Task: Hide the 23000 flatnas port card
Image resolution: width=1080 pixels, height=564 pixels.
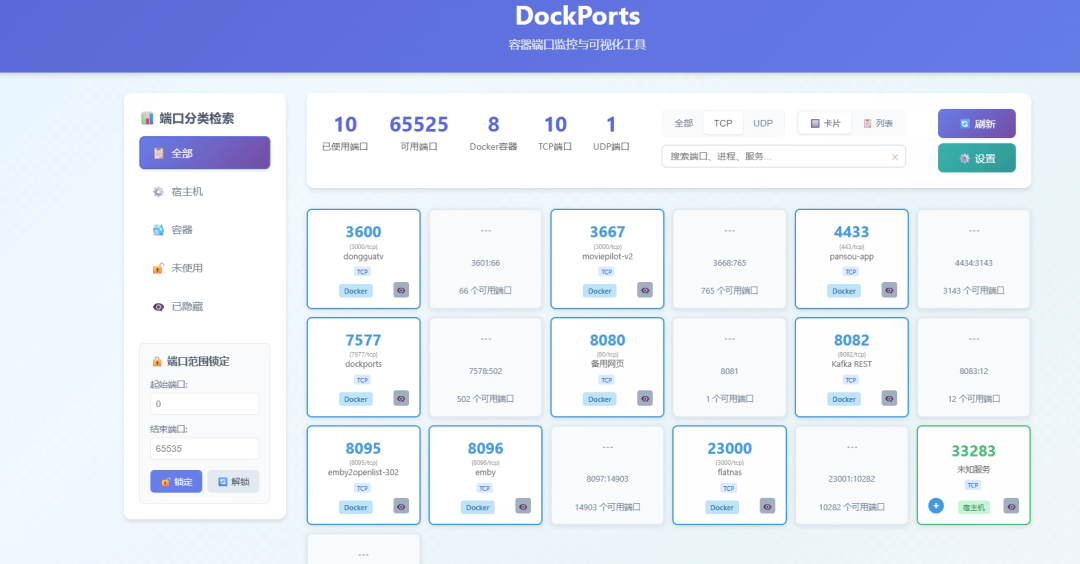Action: pyautogui.click(x=767, y=506)
